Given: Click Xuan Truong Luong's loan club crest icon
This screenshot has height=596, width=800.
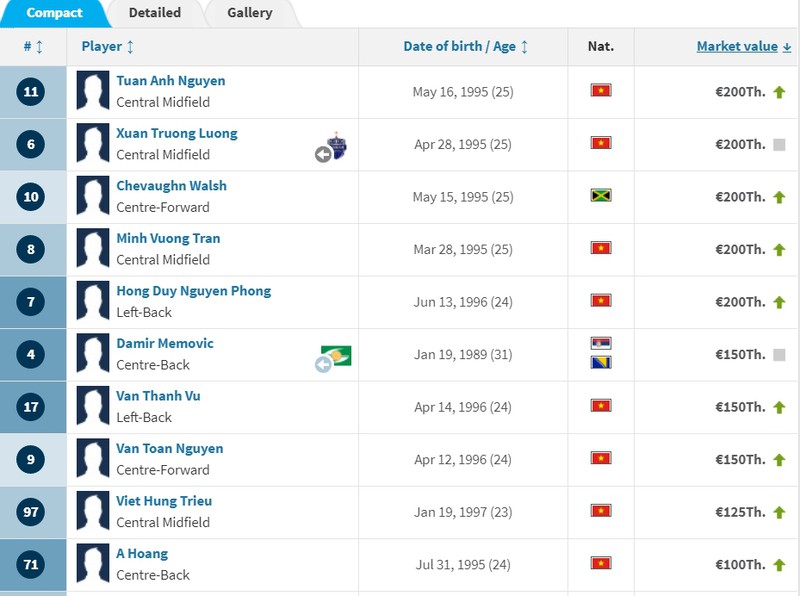Looking at the screenshot, I should coord(336,146).
